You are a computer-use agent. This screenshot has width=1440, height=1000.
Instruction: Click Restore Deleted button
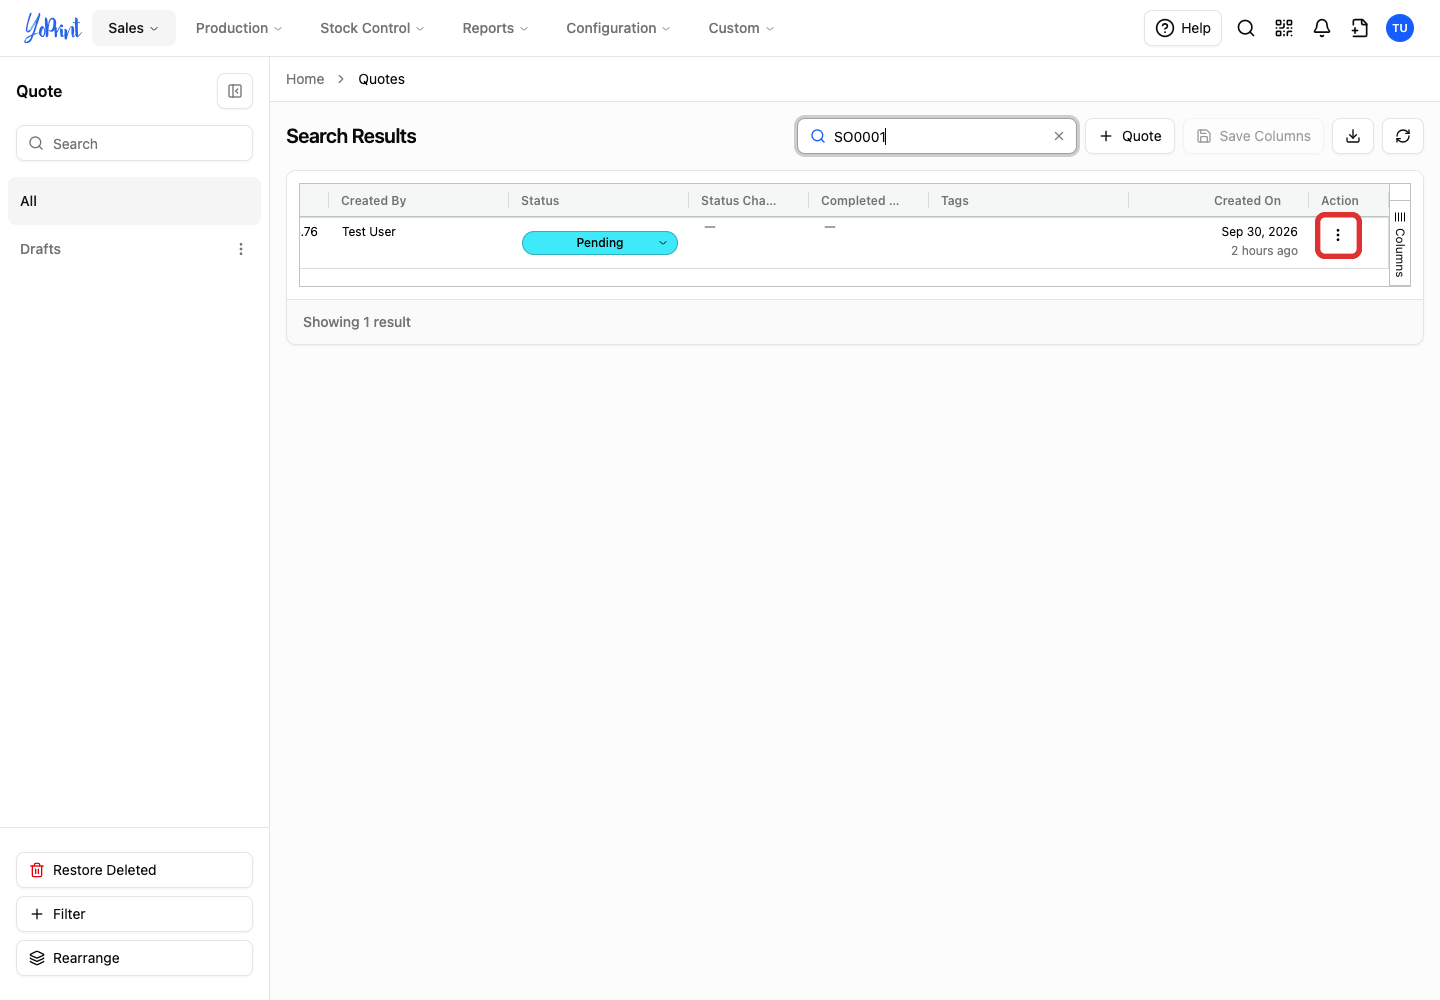click(134, 870)
